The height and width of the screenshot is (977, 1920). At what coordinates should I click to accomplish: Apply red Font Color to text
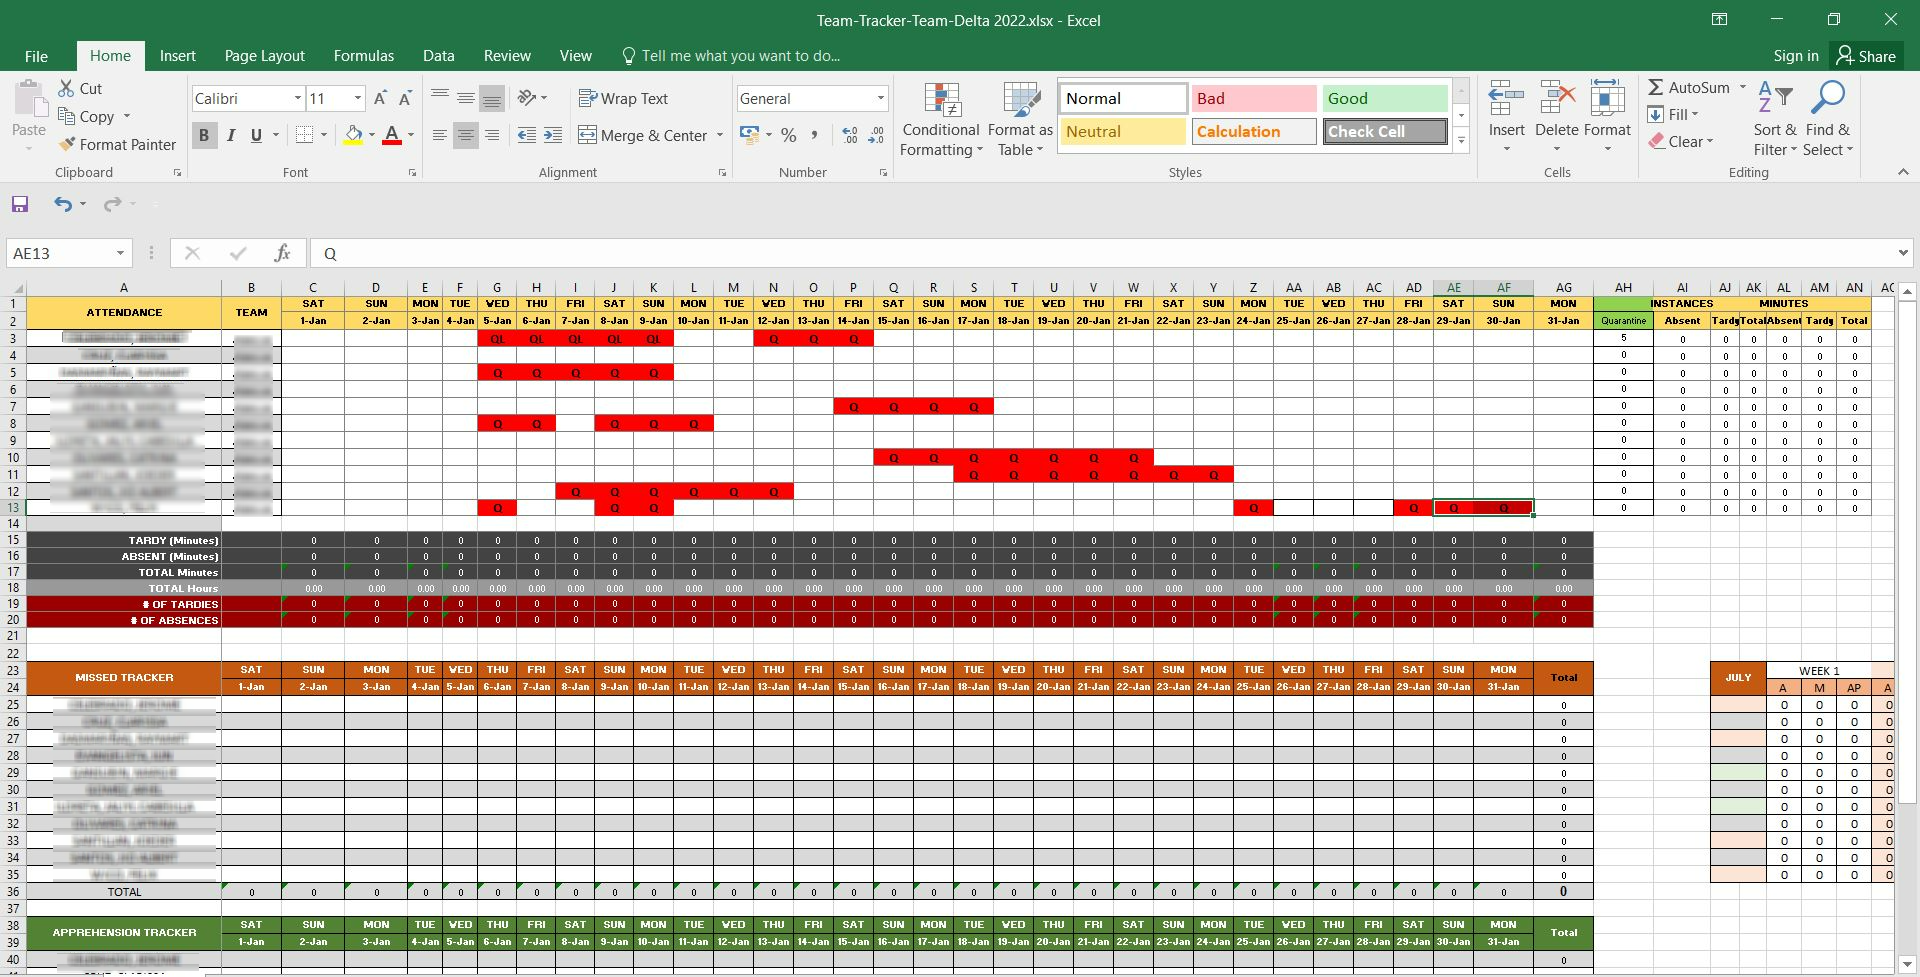pyautogui.click(x=392, y=135)
